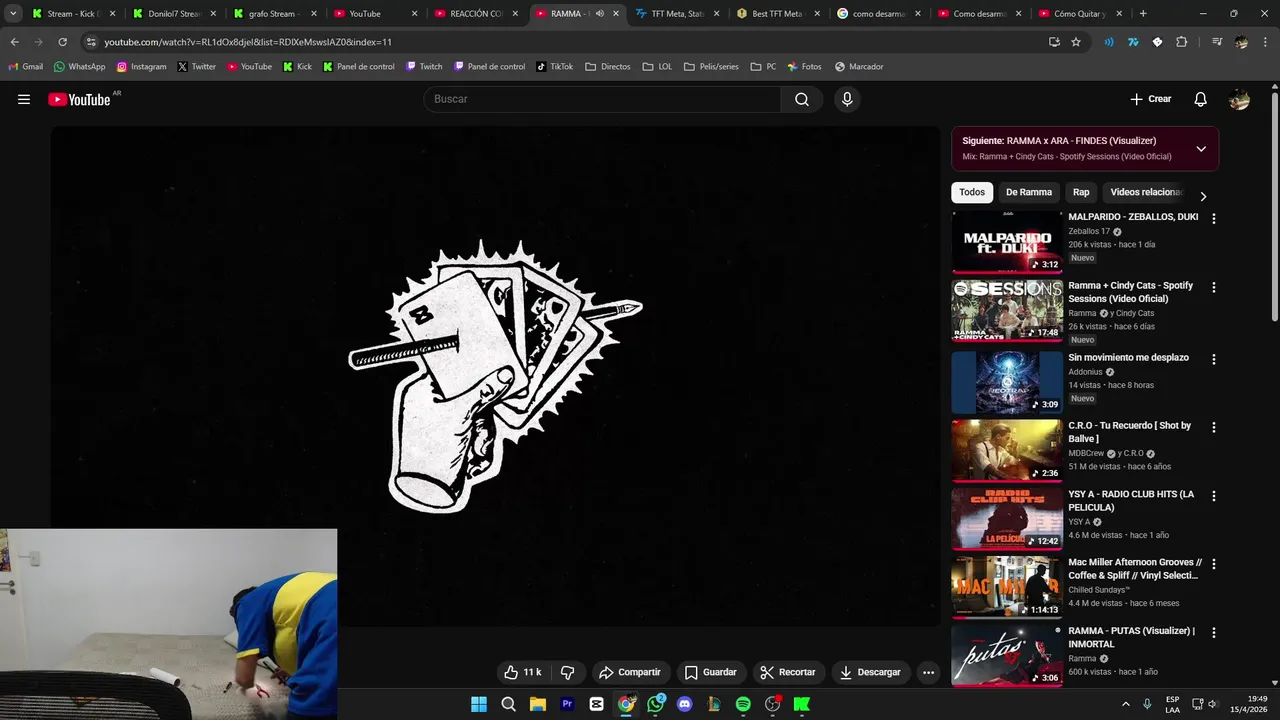Open the MALPARIDO ft. DUKI thumbnail
Image resolution: width=1280 pixels, height=720 pixels.
point(1007,241)
